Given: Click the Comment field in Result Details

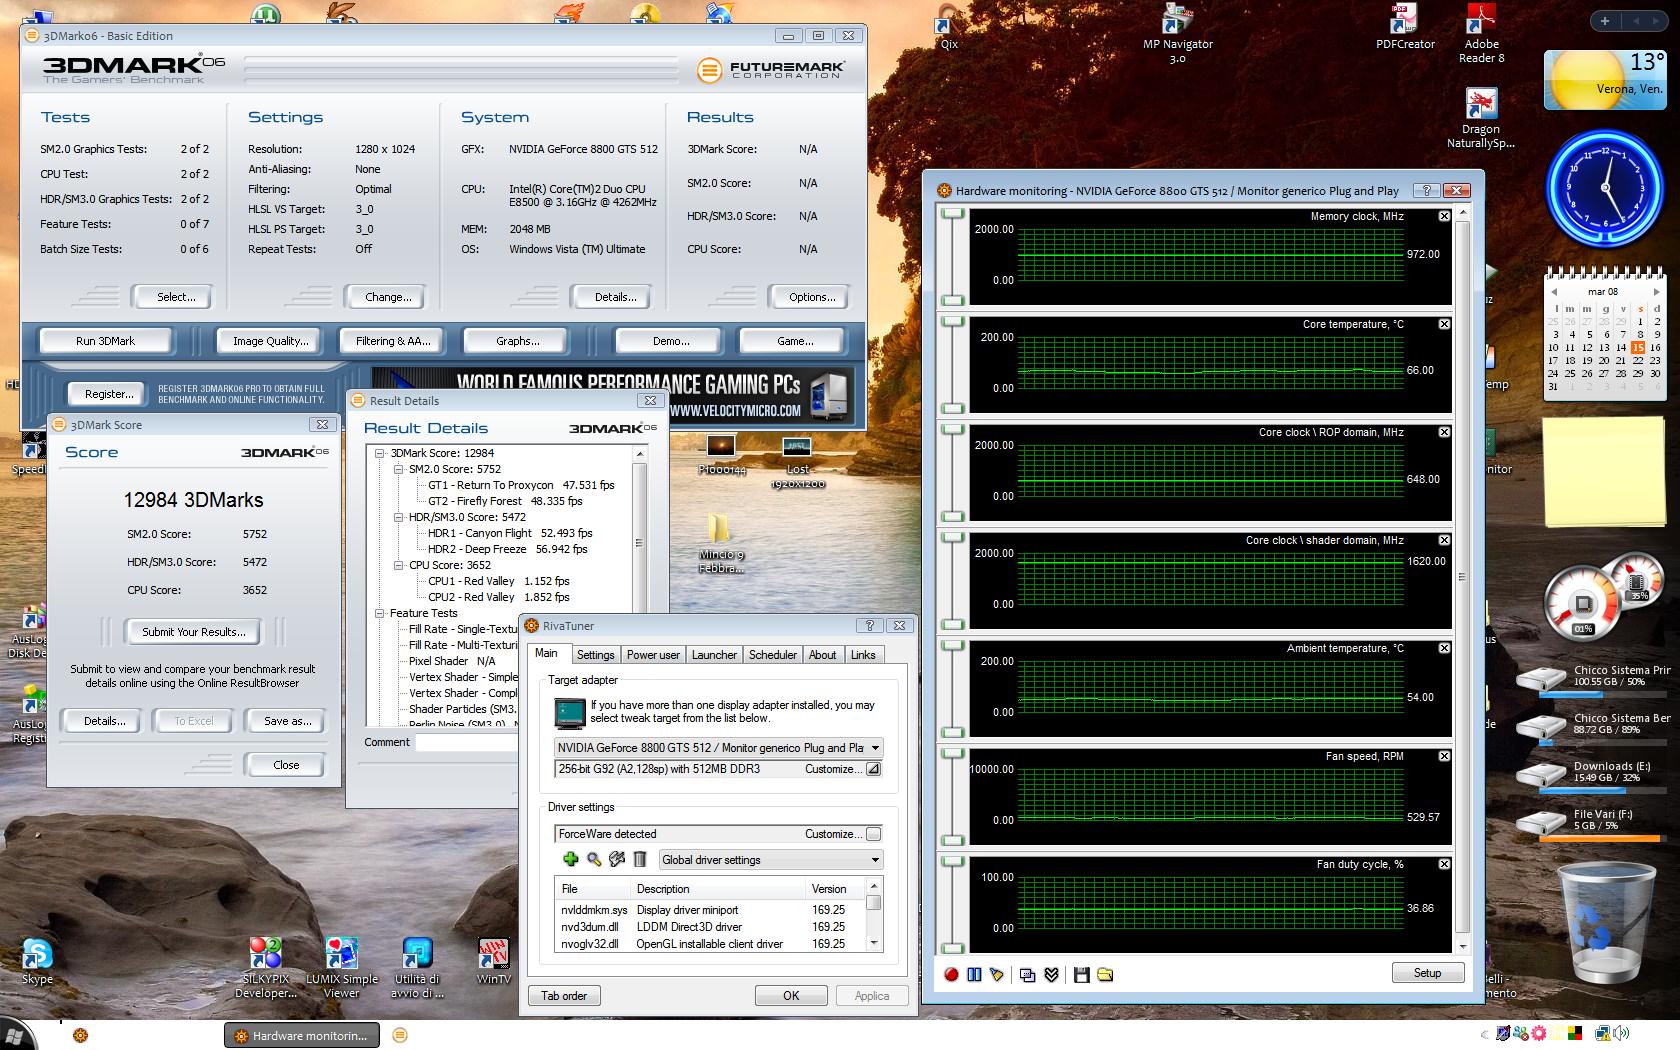Looking at the screenshot, I should pos(468,742).
